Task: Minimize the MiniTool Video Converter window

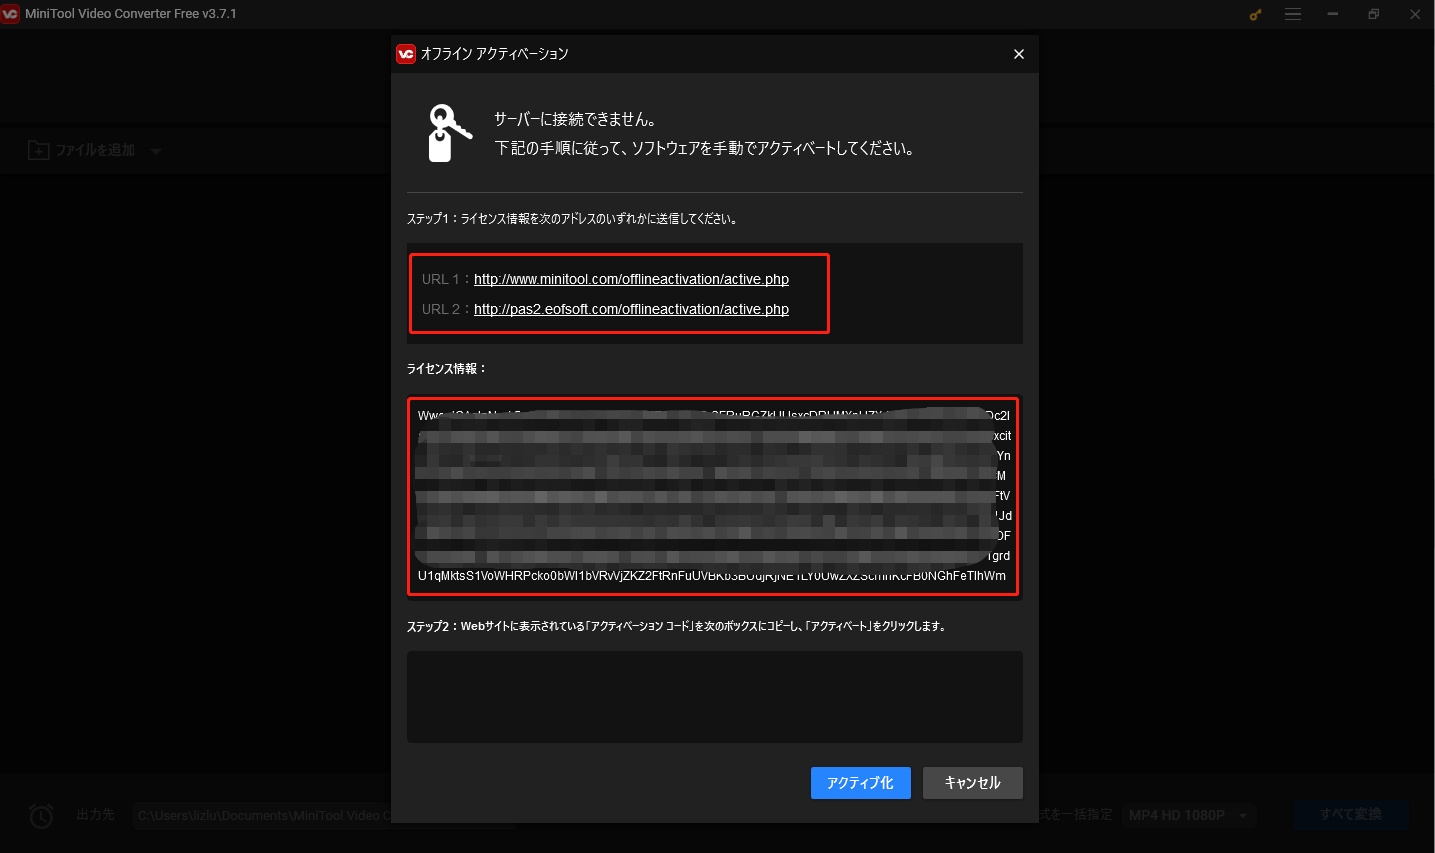Action: tap(1333, 14)
